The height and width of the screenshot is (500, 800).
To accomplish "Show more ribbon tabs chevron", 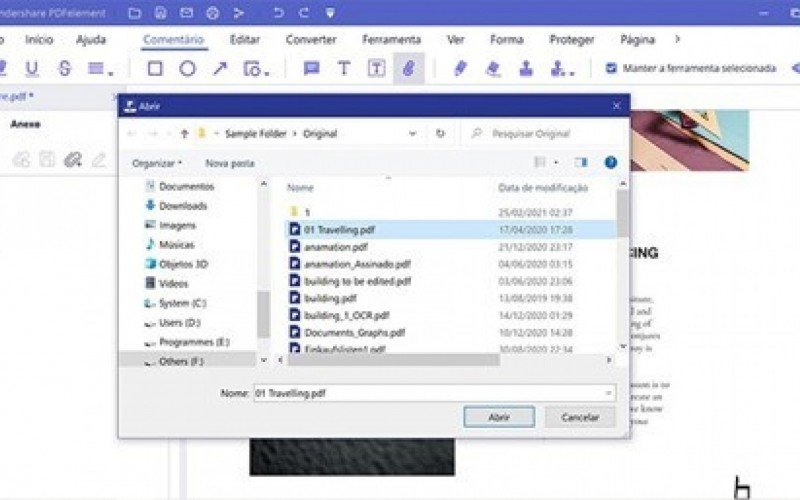I will pos(678,39).
